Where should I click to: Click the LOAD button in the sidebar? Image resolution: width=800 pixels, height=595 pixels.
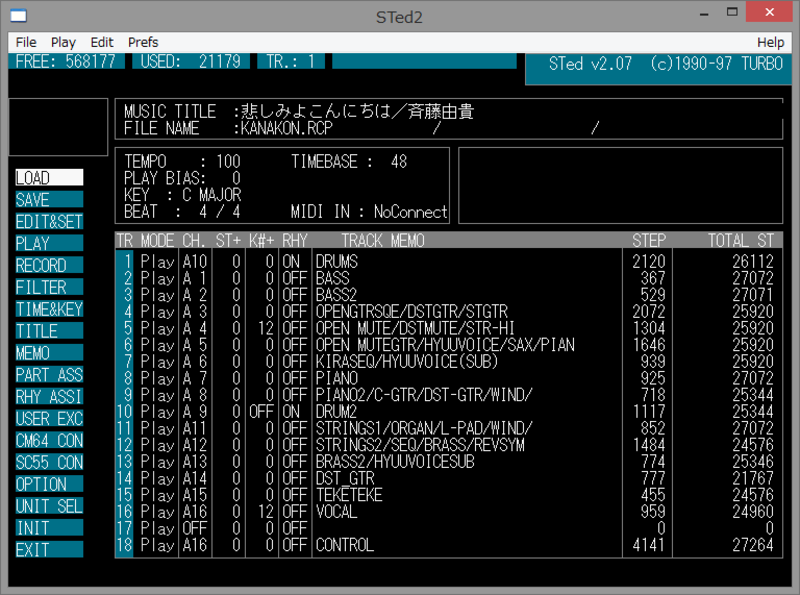pyautogui.click(x=49, y=178)
